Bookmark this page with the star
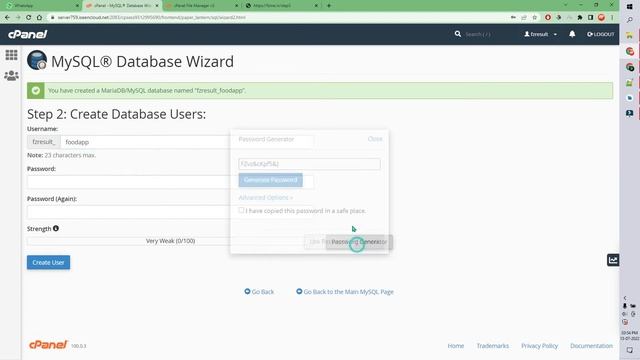 coord(534,18)
